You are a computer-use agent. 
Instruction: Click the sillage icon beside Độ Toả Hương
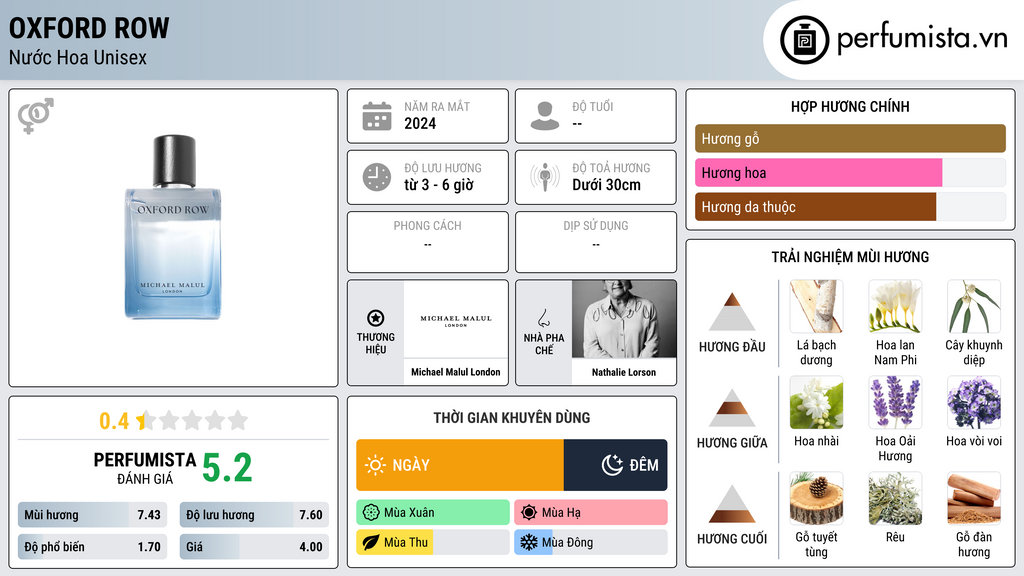pos(545,177)
